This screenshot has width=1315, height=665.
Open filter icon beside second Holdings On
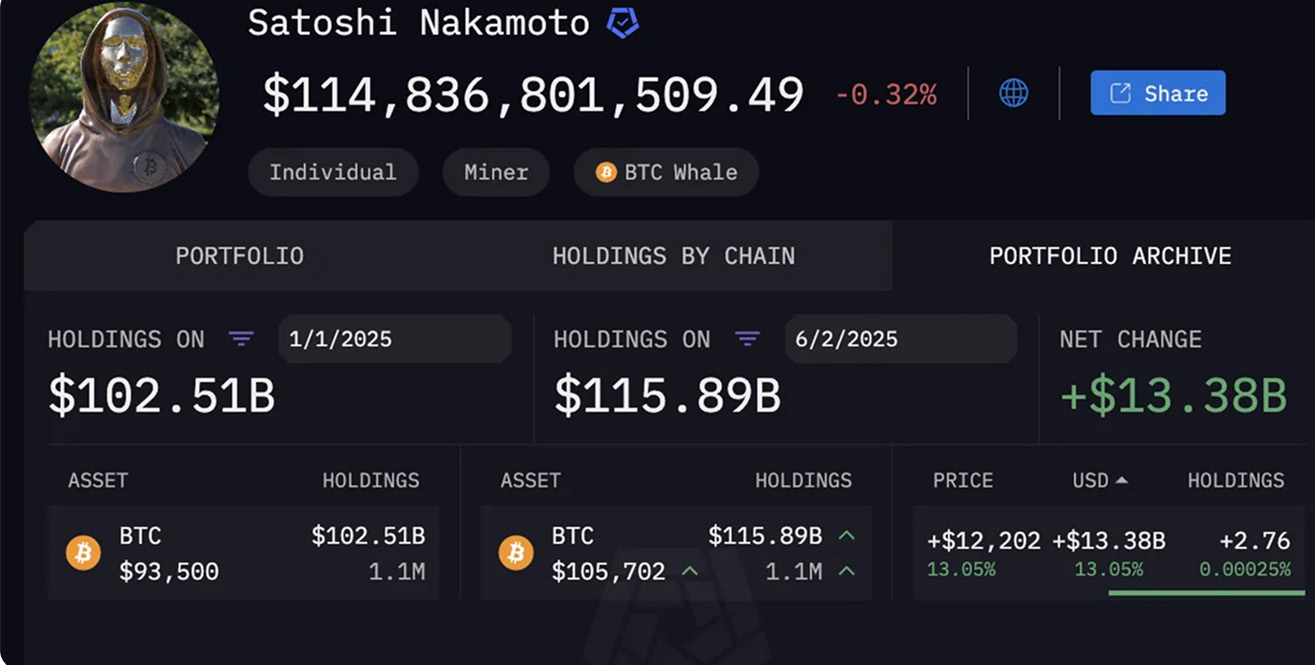click(x=747, y=339)
